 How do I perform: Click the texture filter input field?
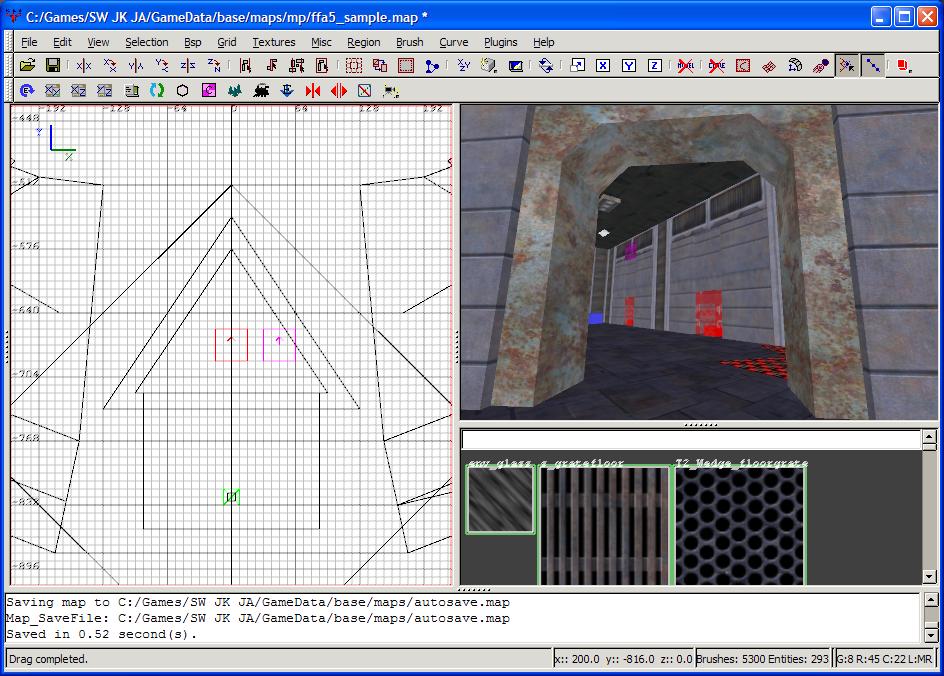(691, 439)
